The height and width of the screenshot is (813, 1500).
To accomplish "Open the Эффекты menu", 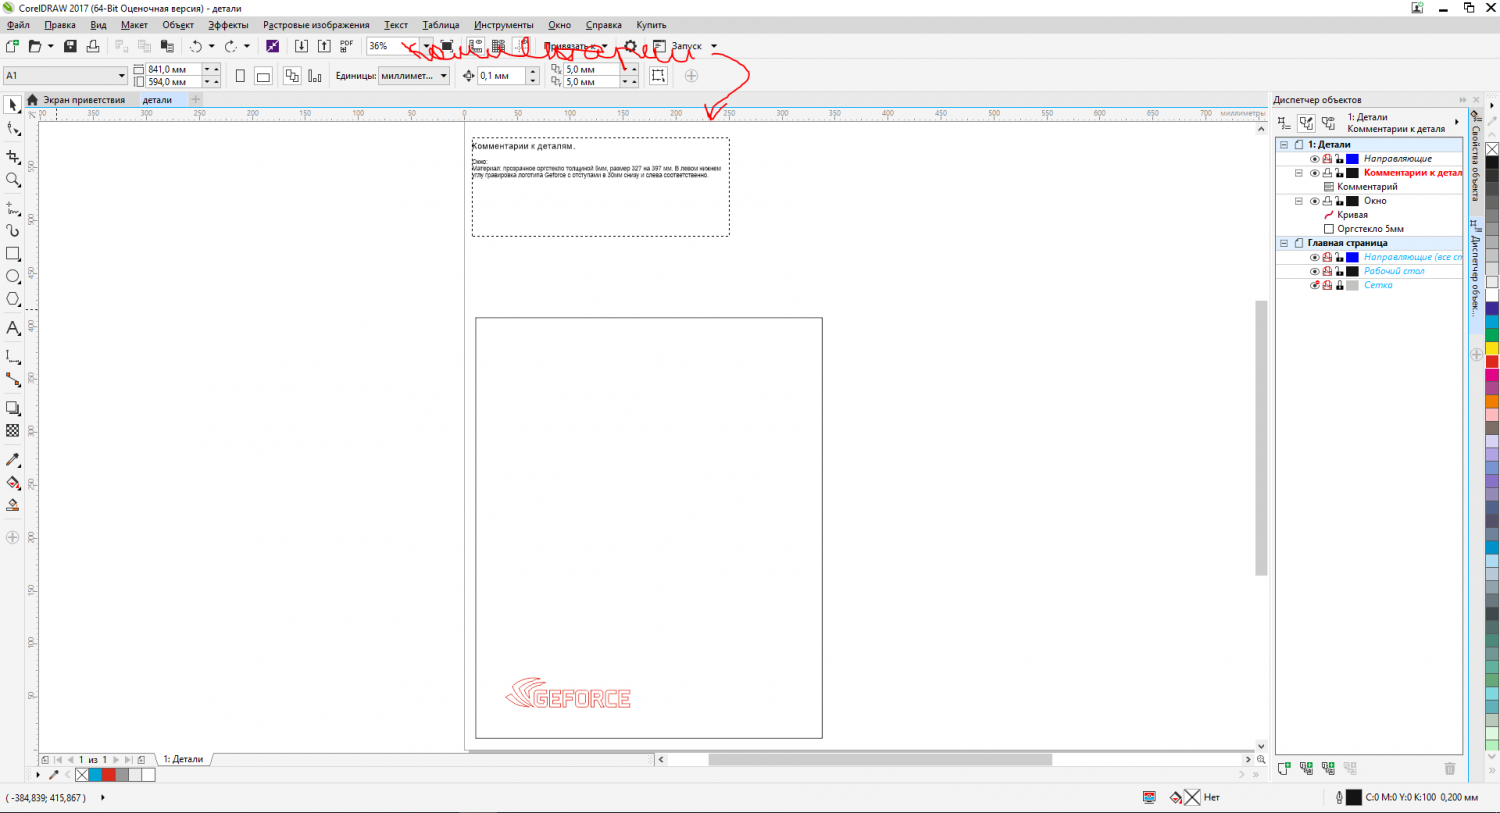I will (228, 25).
